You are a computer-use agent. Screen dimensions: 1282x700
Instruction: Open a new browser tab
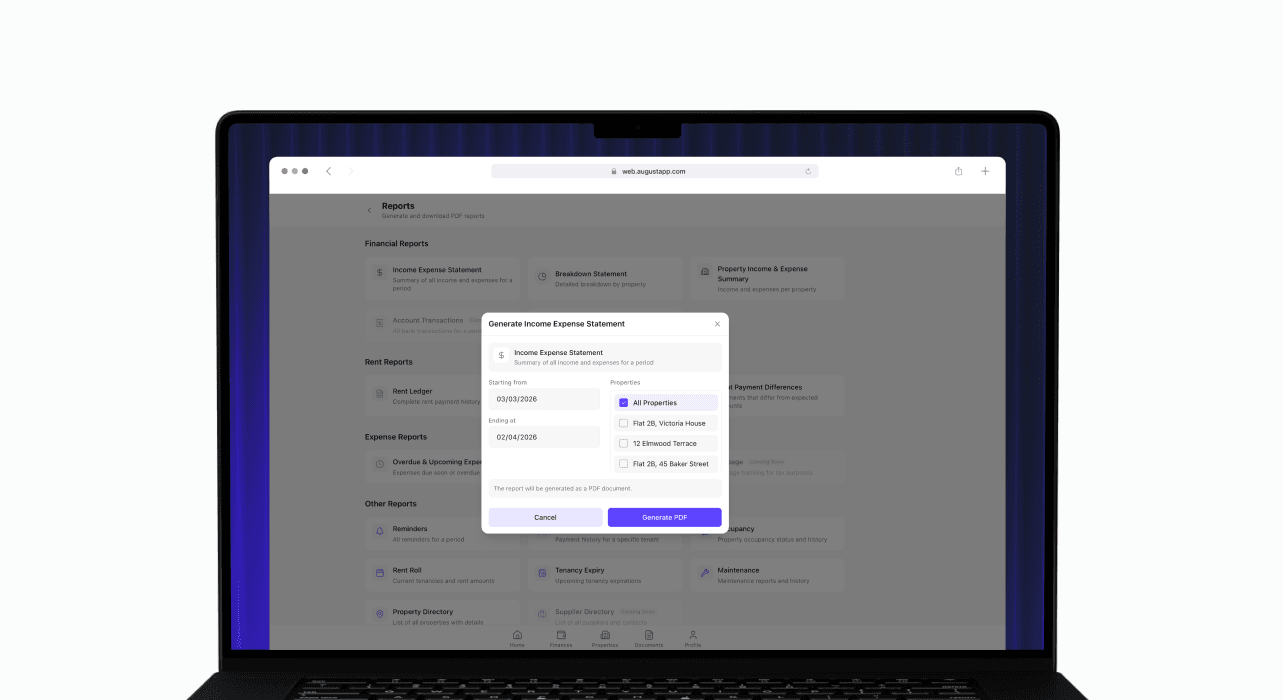coord(985,171)
